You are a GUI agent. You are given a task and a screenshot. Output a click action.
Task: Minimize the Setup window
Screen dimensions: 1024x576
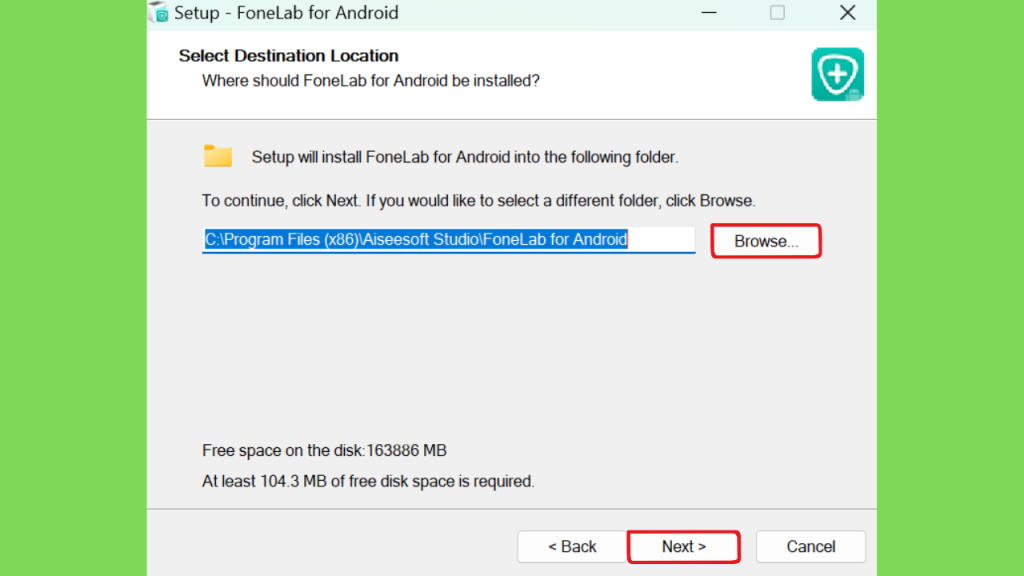[x=709, y=12]
